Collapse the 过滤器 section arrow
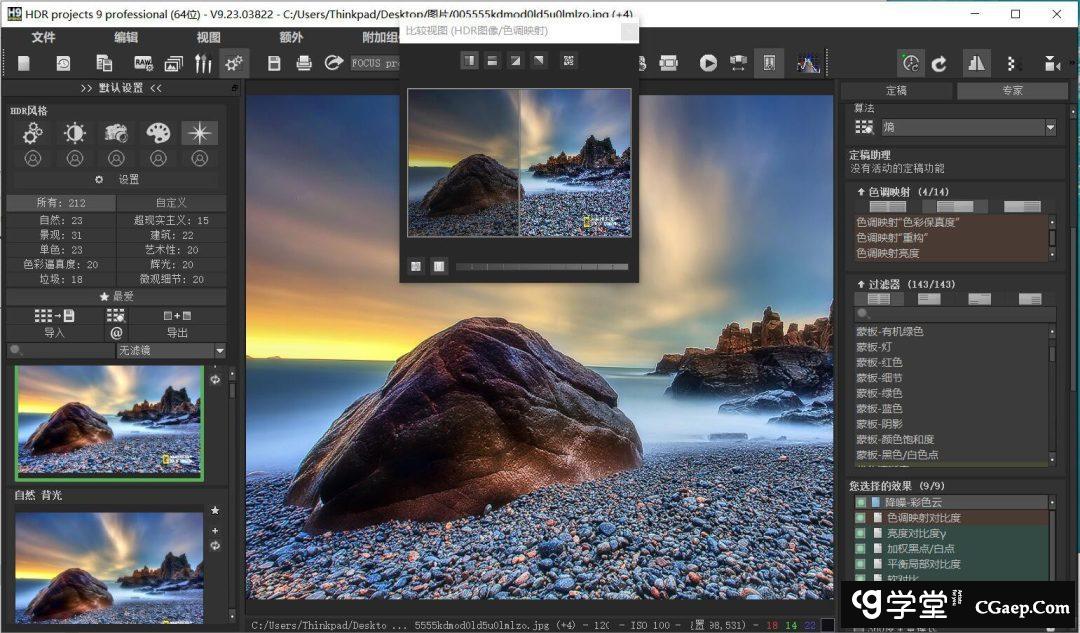 [x=861, y=284]
